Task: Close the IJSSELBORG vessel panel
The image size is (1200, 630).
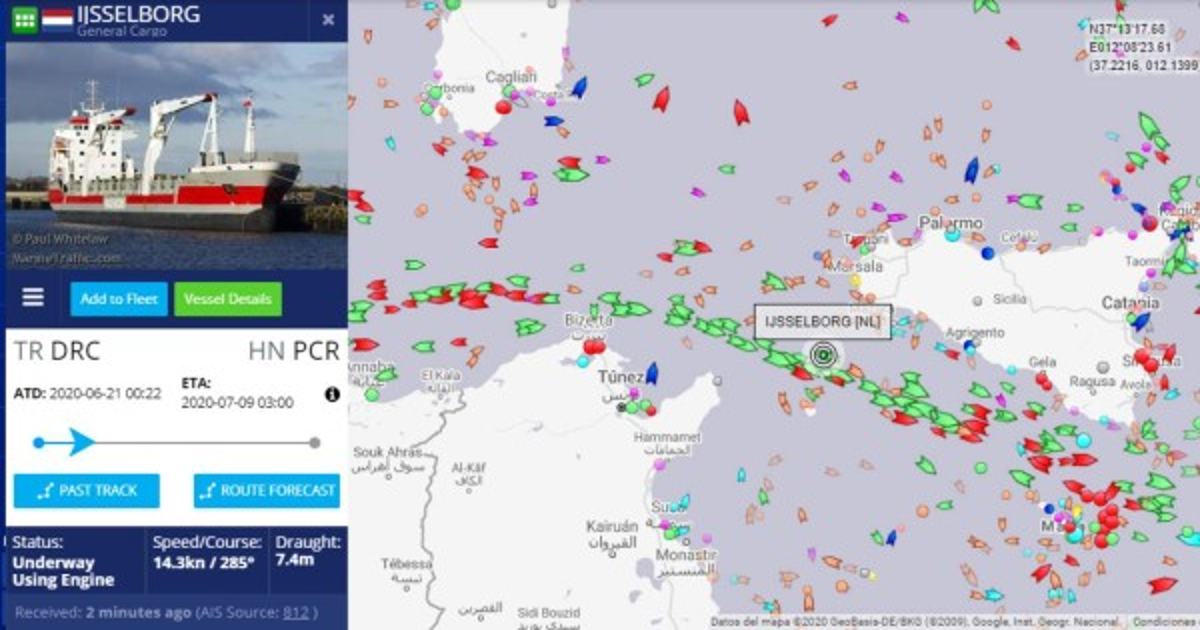Action: click(x=328, y=20)
